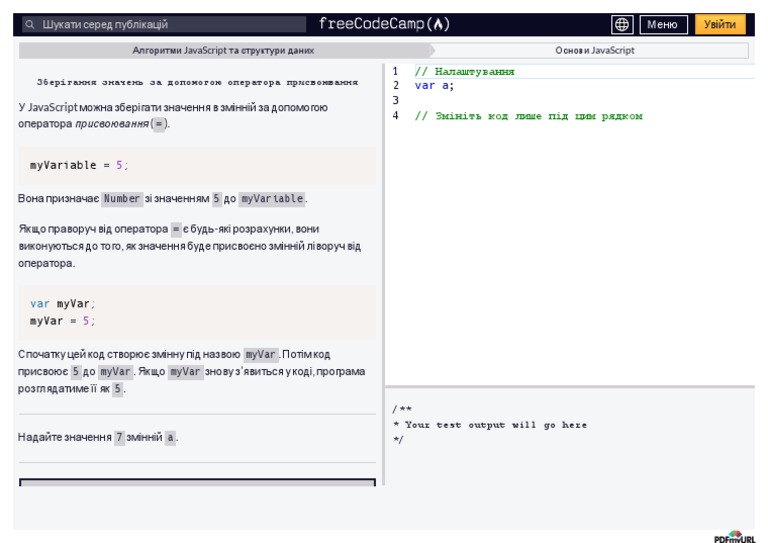The width and height of the screenshot is (768, 543).
Task: Click the inline 'Number' code label
Action: (x=122, y=199)
